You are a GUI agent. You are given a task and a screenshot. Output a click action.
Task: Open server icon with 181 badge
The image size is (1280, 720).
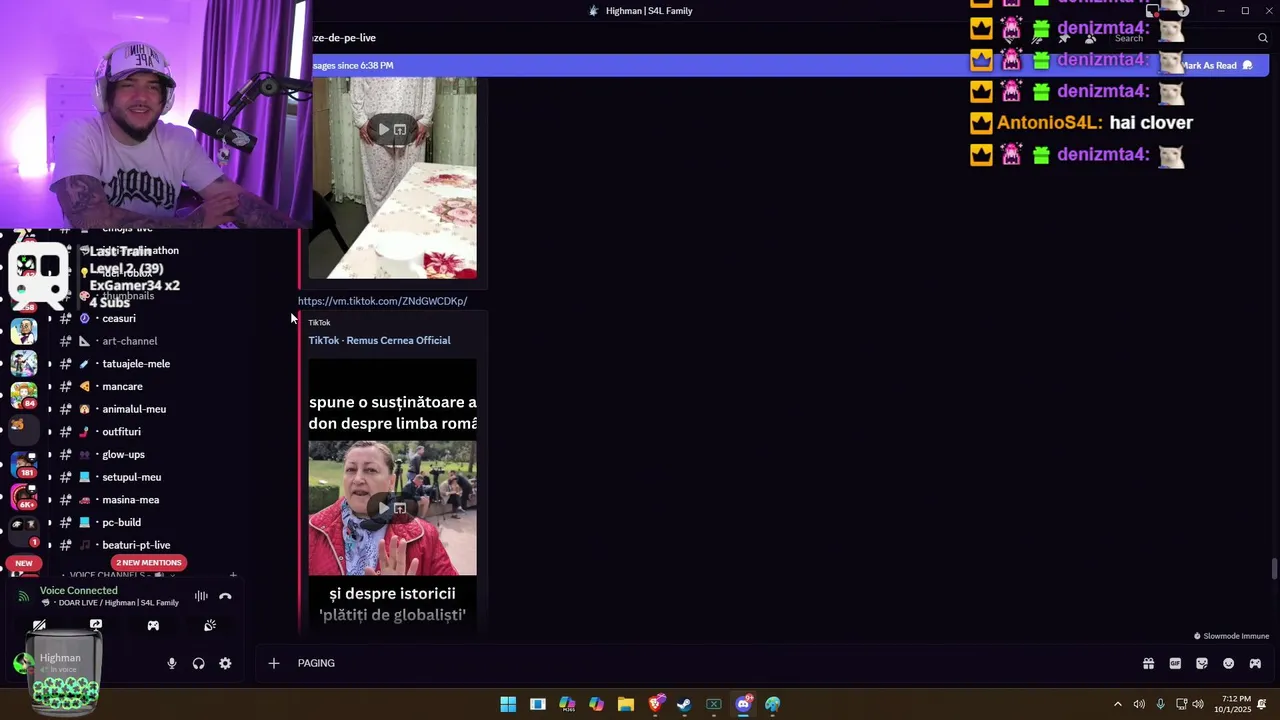(x=24, y=464)
